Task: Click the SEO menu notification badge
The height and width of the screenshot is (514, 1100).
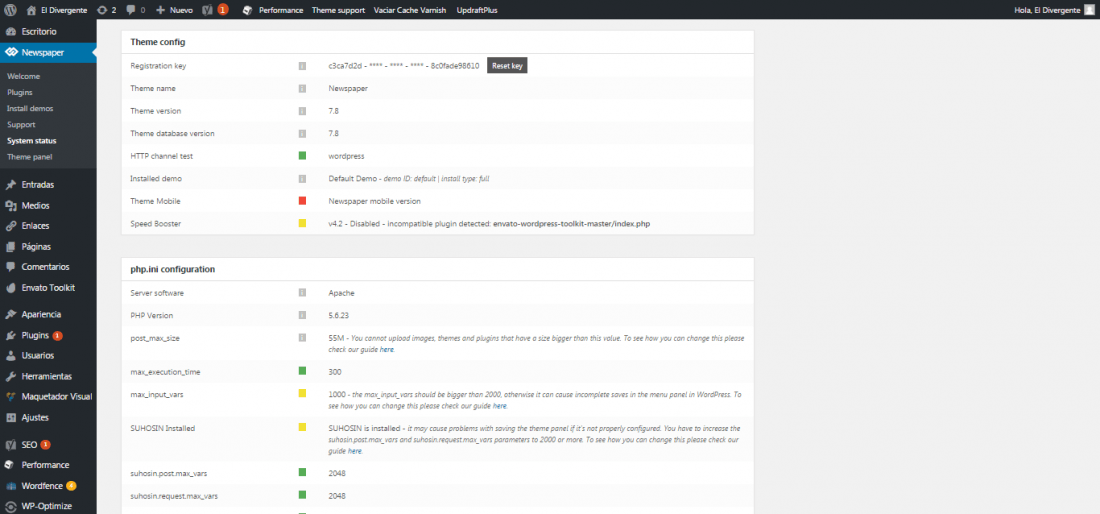Action: point(46,445)
